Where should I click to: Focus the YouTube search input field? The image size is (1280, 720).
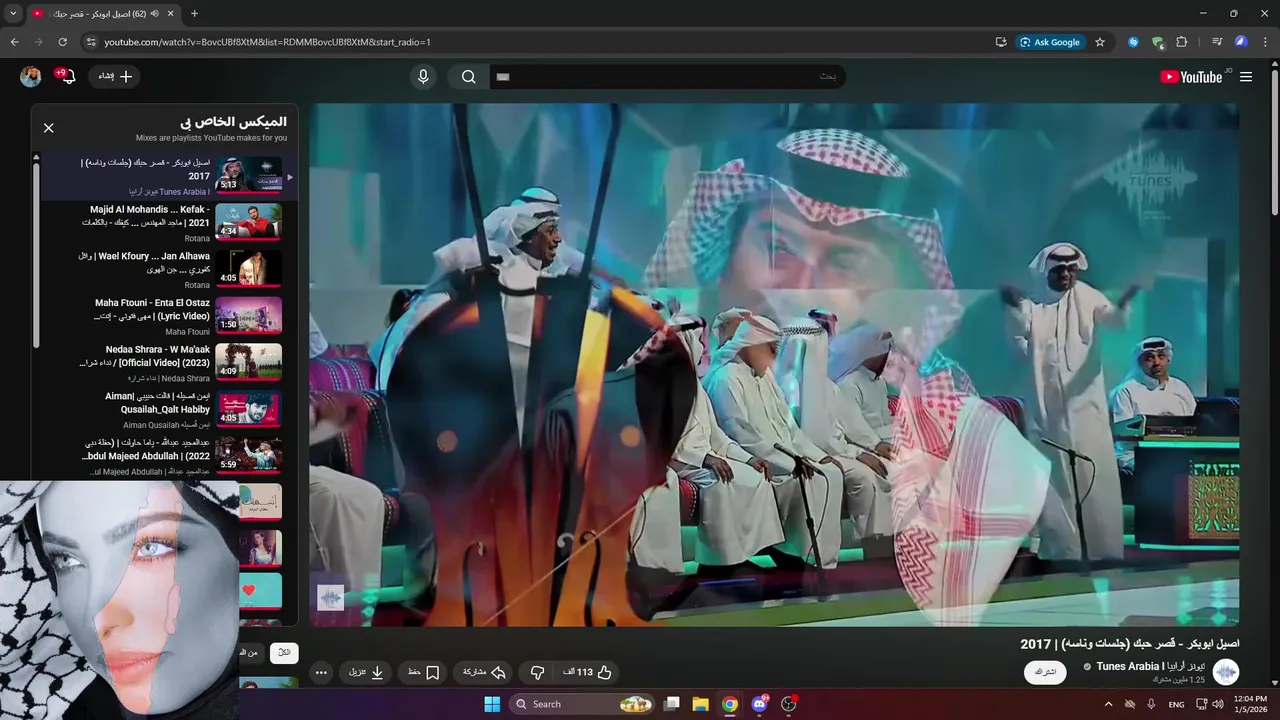(x=667, y=77)
